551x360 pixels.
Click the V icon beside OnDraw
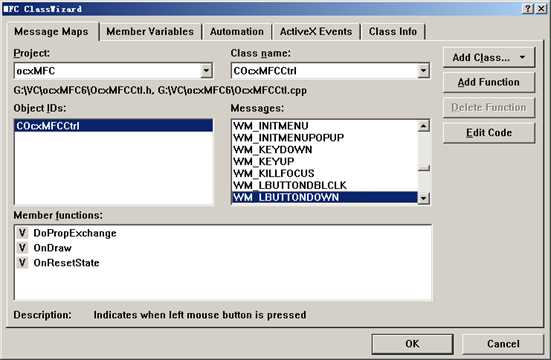coord(22,248)
